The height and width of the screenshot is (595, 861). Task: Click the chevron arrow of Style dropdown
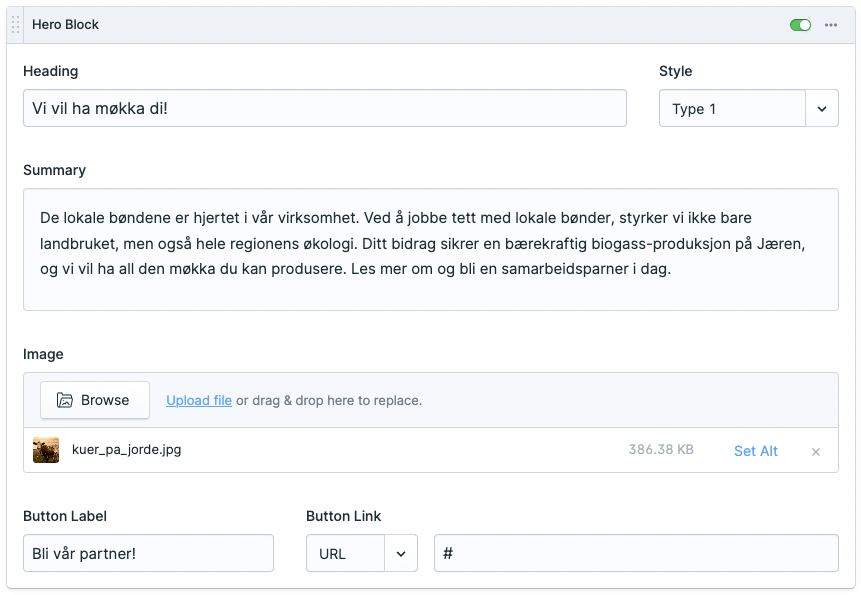(822, 109)
